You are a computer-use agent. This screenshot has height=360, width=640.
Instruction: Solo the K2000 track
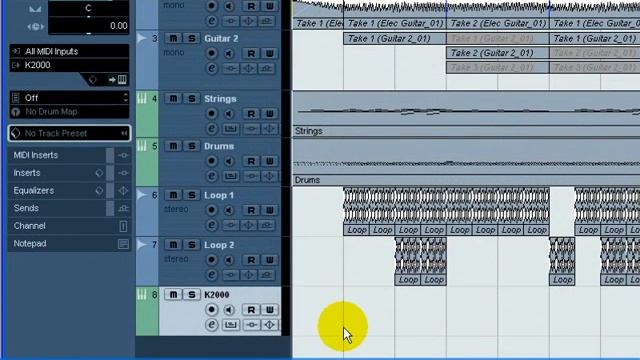click(191, 295)
